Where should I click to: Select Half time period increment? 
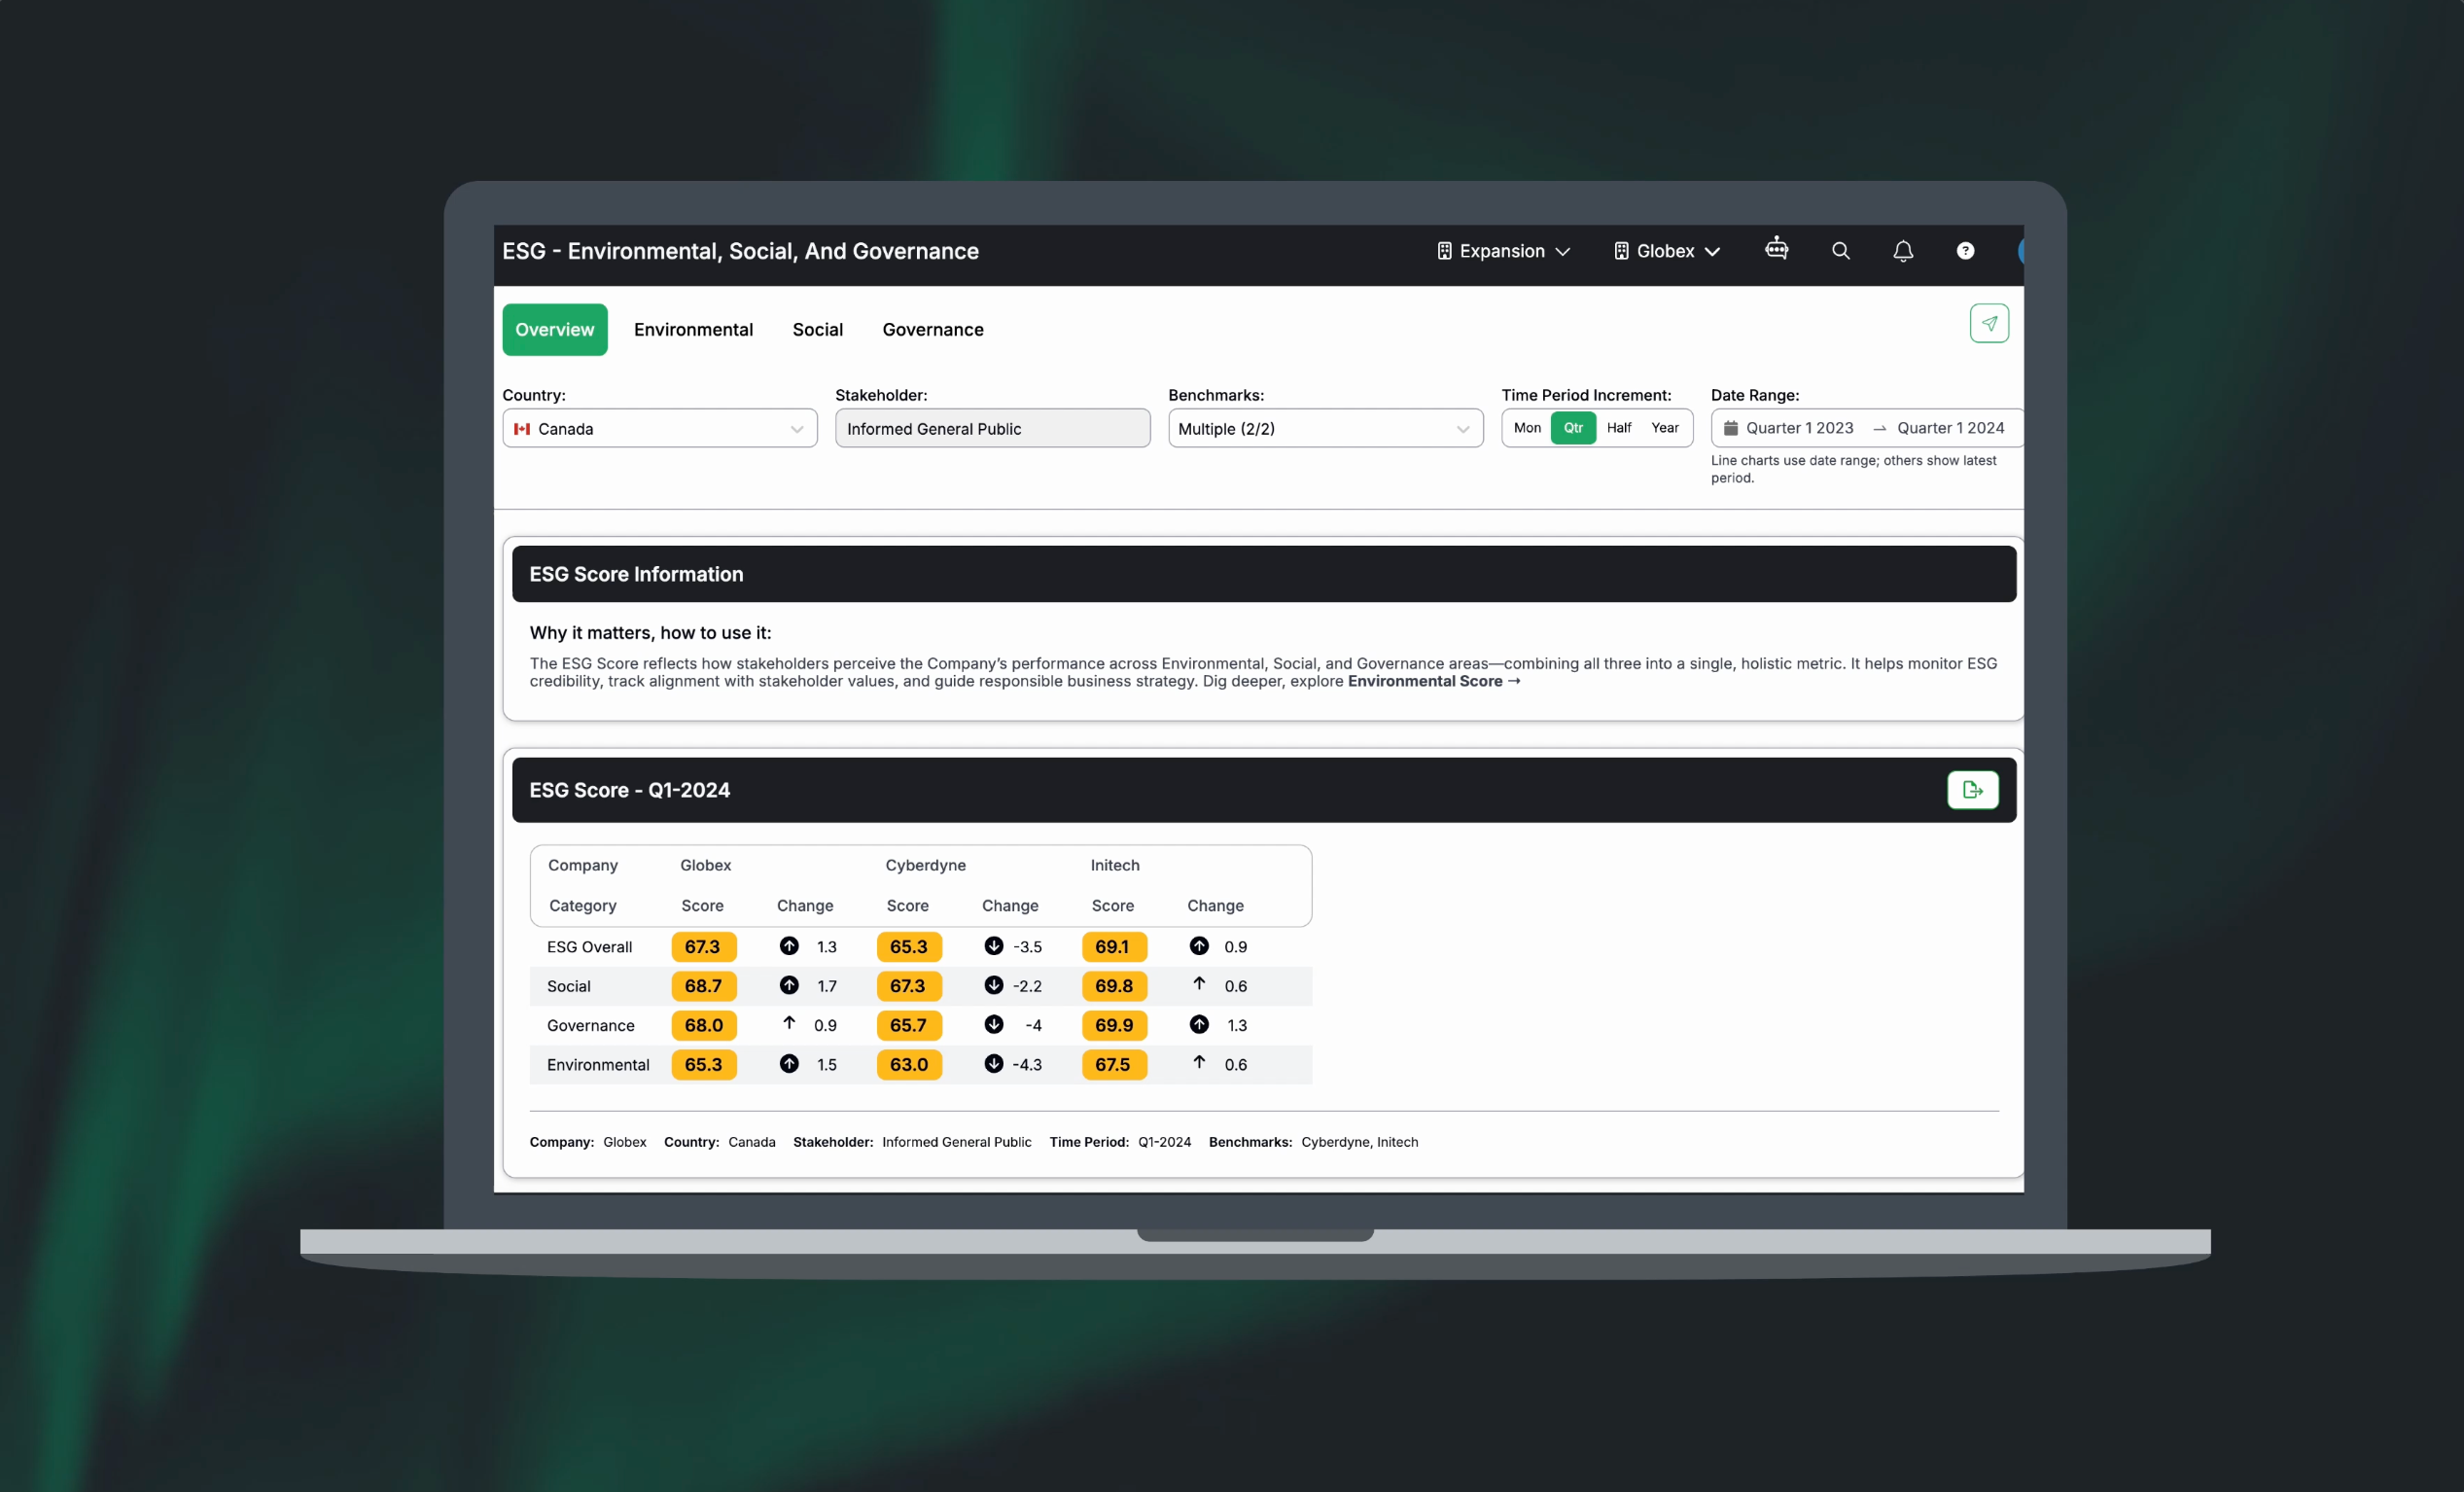point(1618,428)
